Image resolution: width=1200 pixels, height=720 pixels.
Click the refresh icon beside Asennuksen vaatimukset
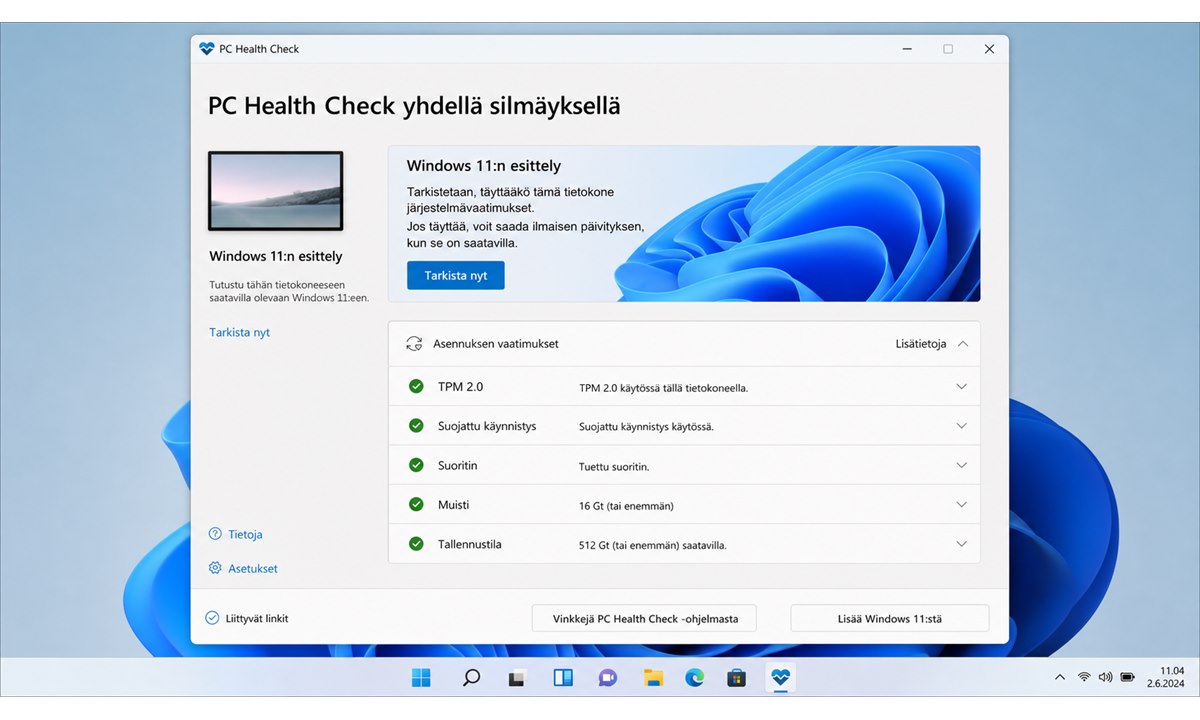point(414,344)
